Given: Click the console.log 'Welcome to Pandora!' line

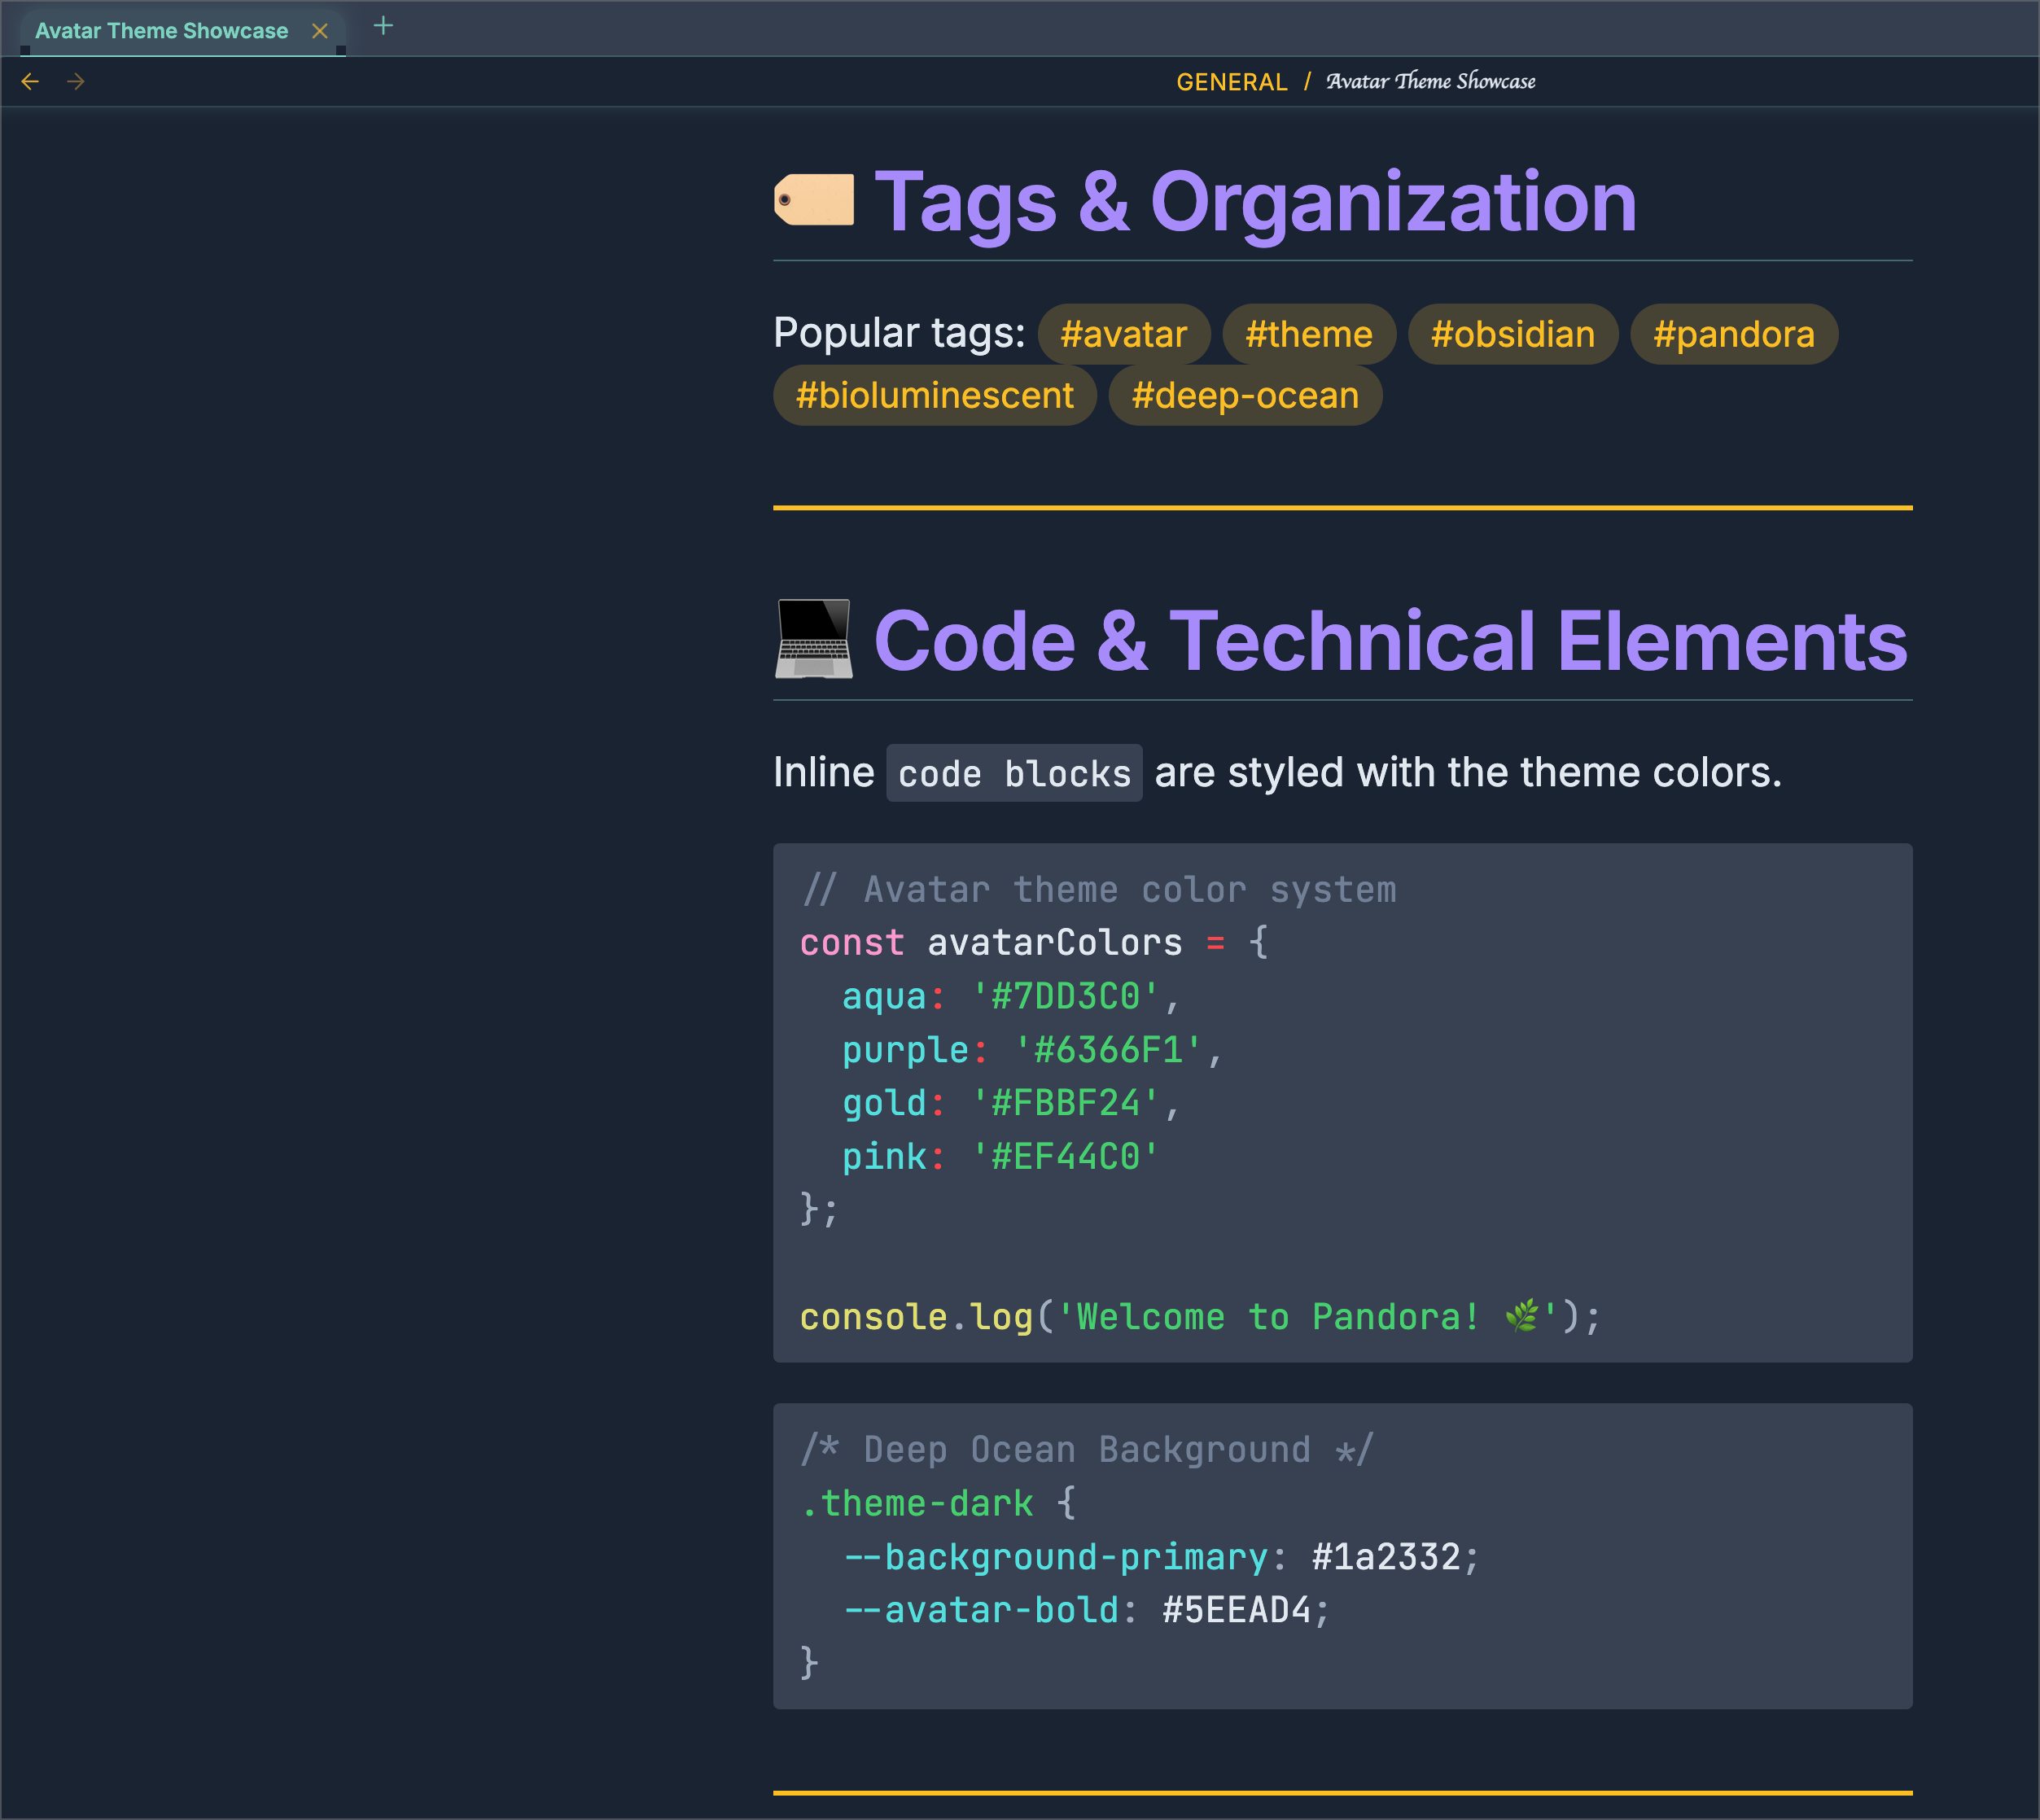Looking at the screenshot, I should (x=1200, y=1317).
